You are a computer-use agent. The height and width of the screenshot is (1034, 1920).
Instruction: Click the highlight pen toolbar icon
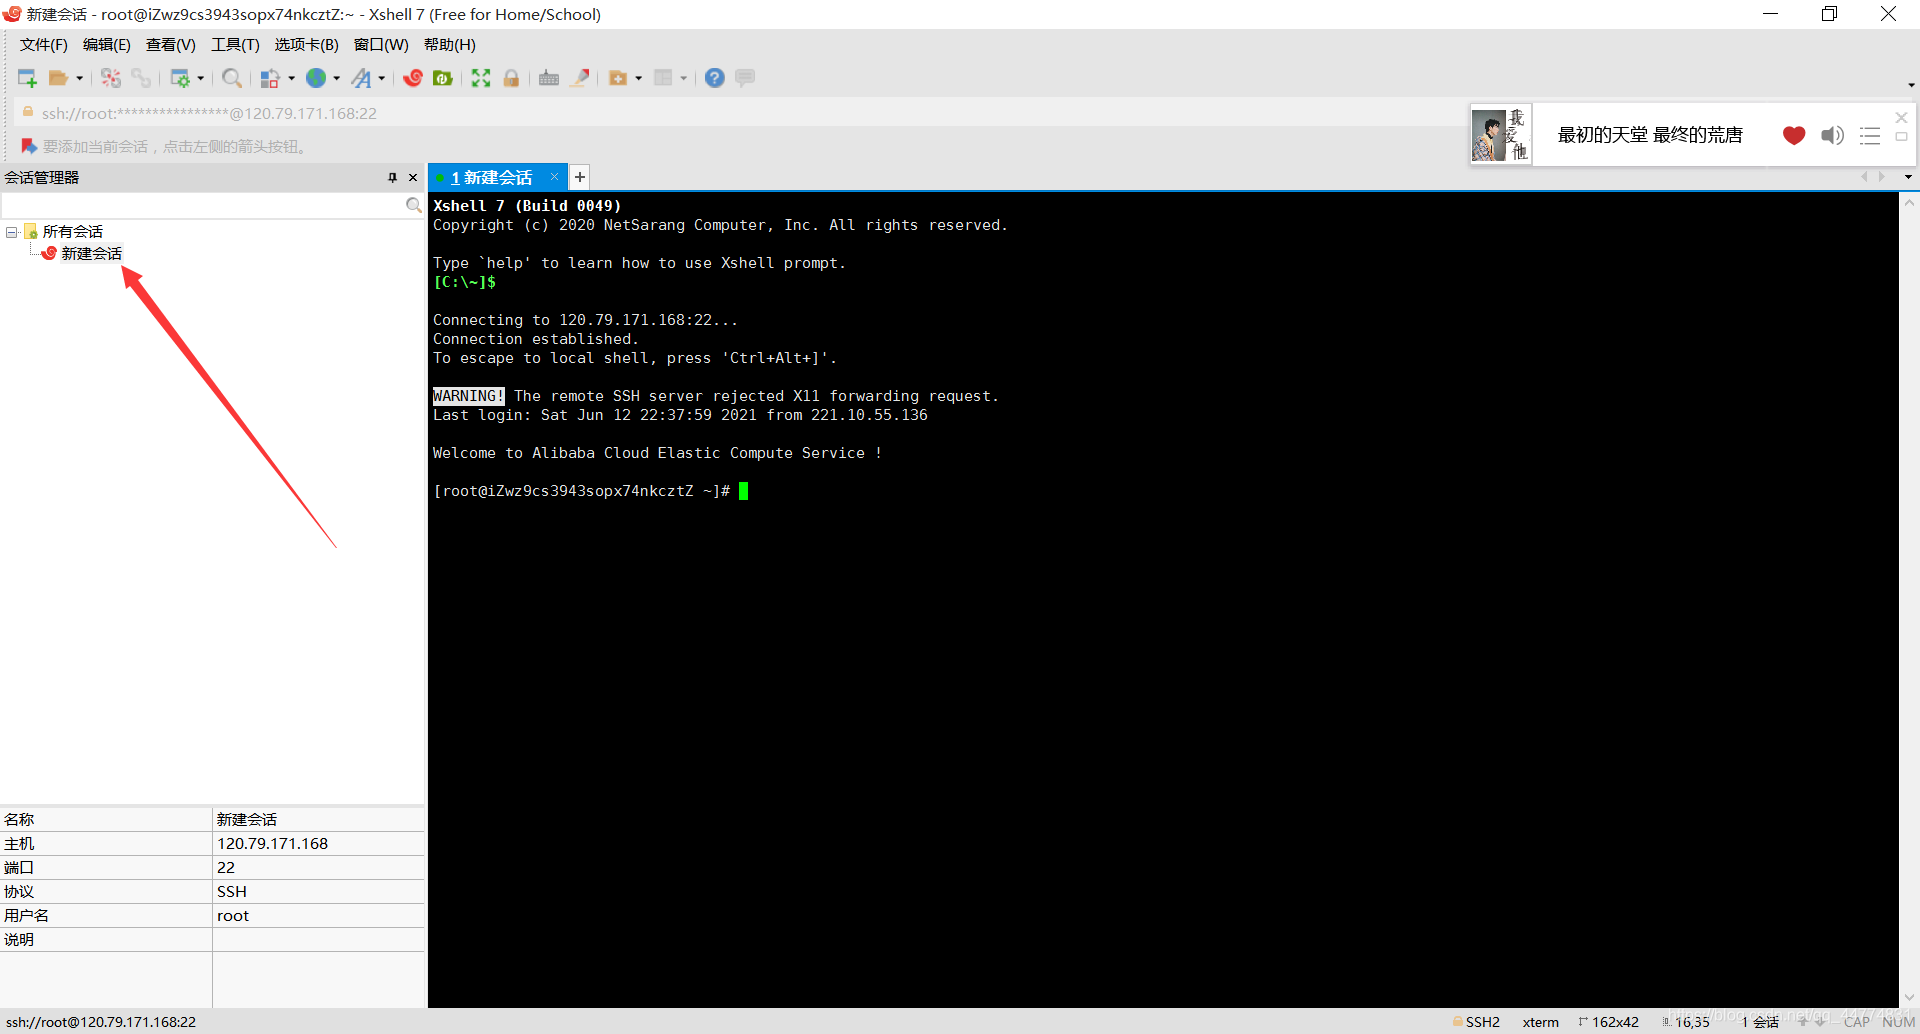point(580,78)
